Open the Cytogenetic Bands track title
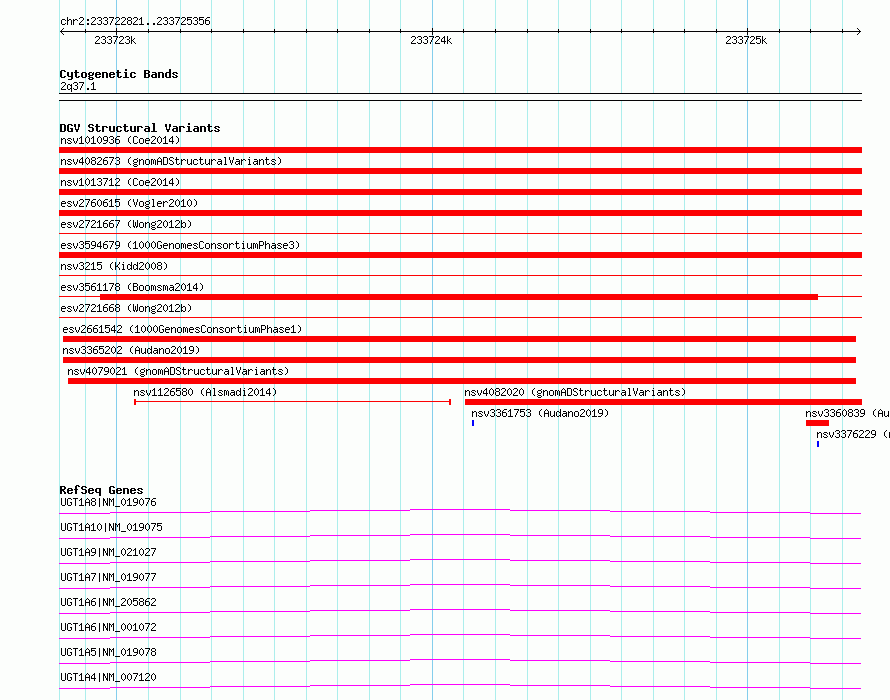The width and height of the screenshot is (890, 700). 119,74
